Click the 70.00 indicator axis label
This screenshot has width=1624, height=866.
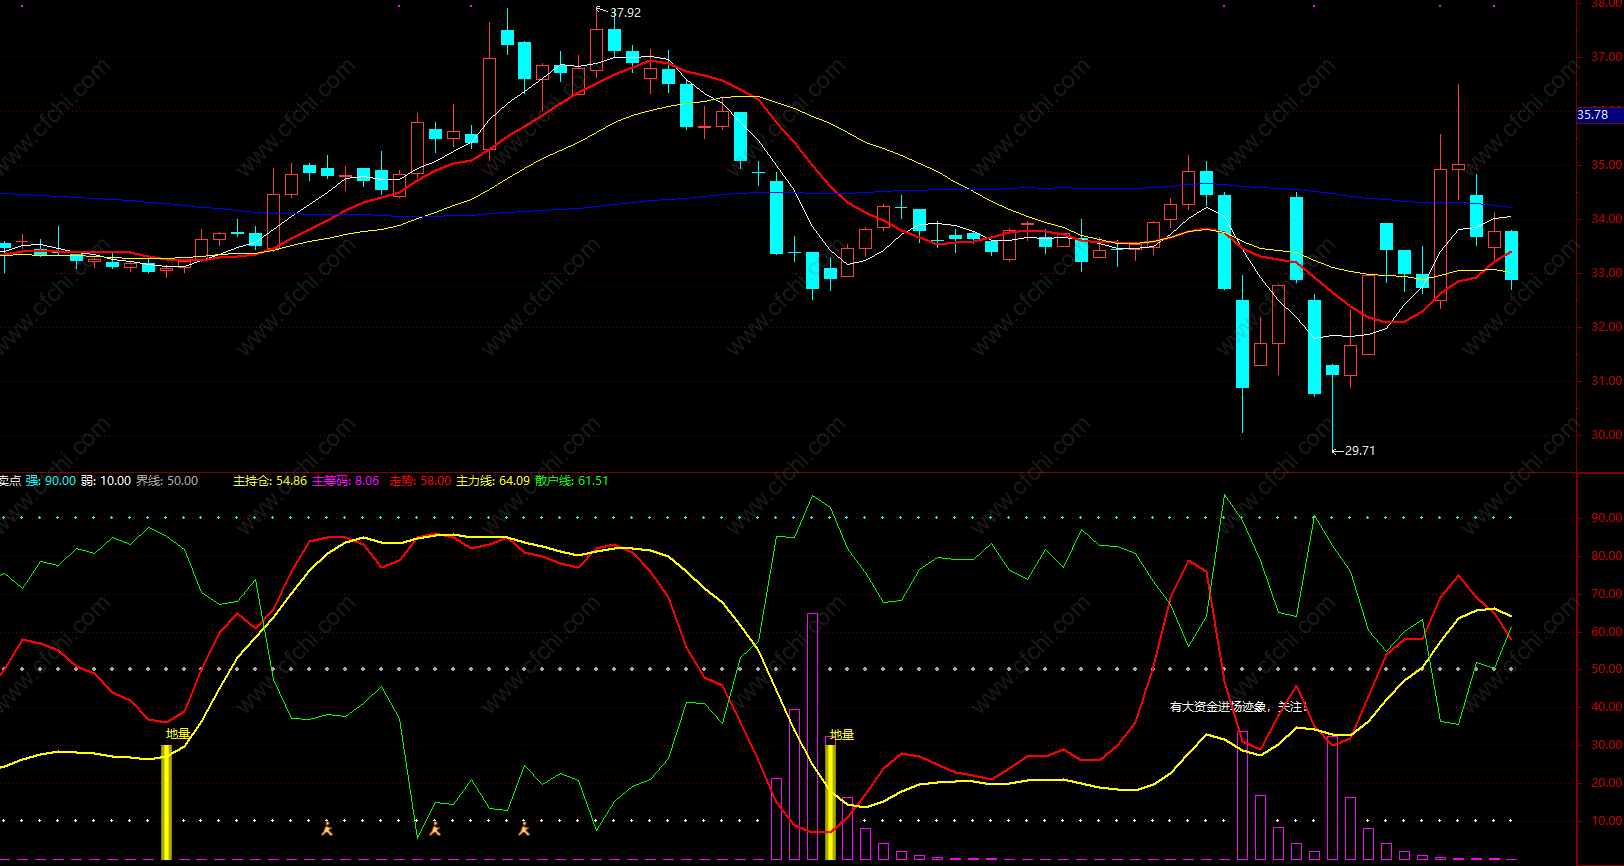coord(1606,594)
